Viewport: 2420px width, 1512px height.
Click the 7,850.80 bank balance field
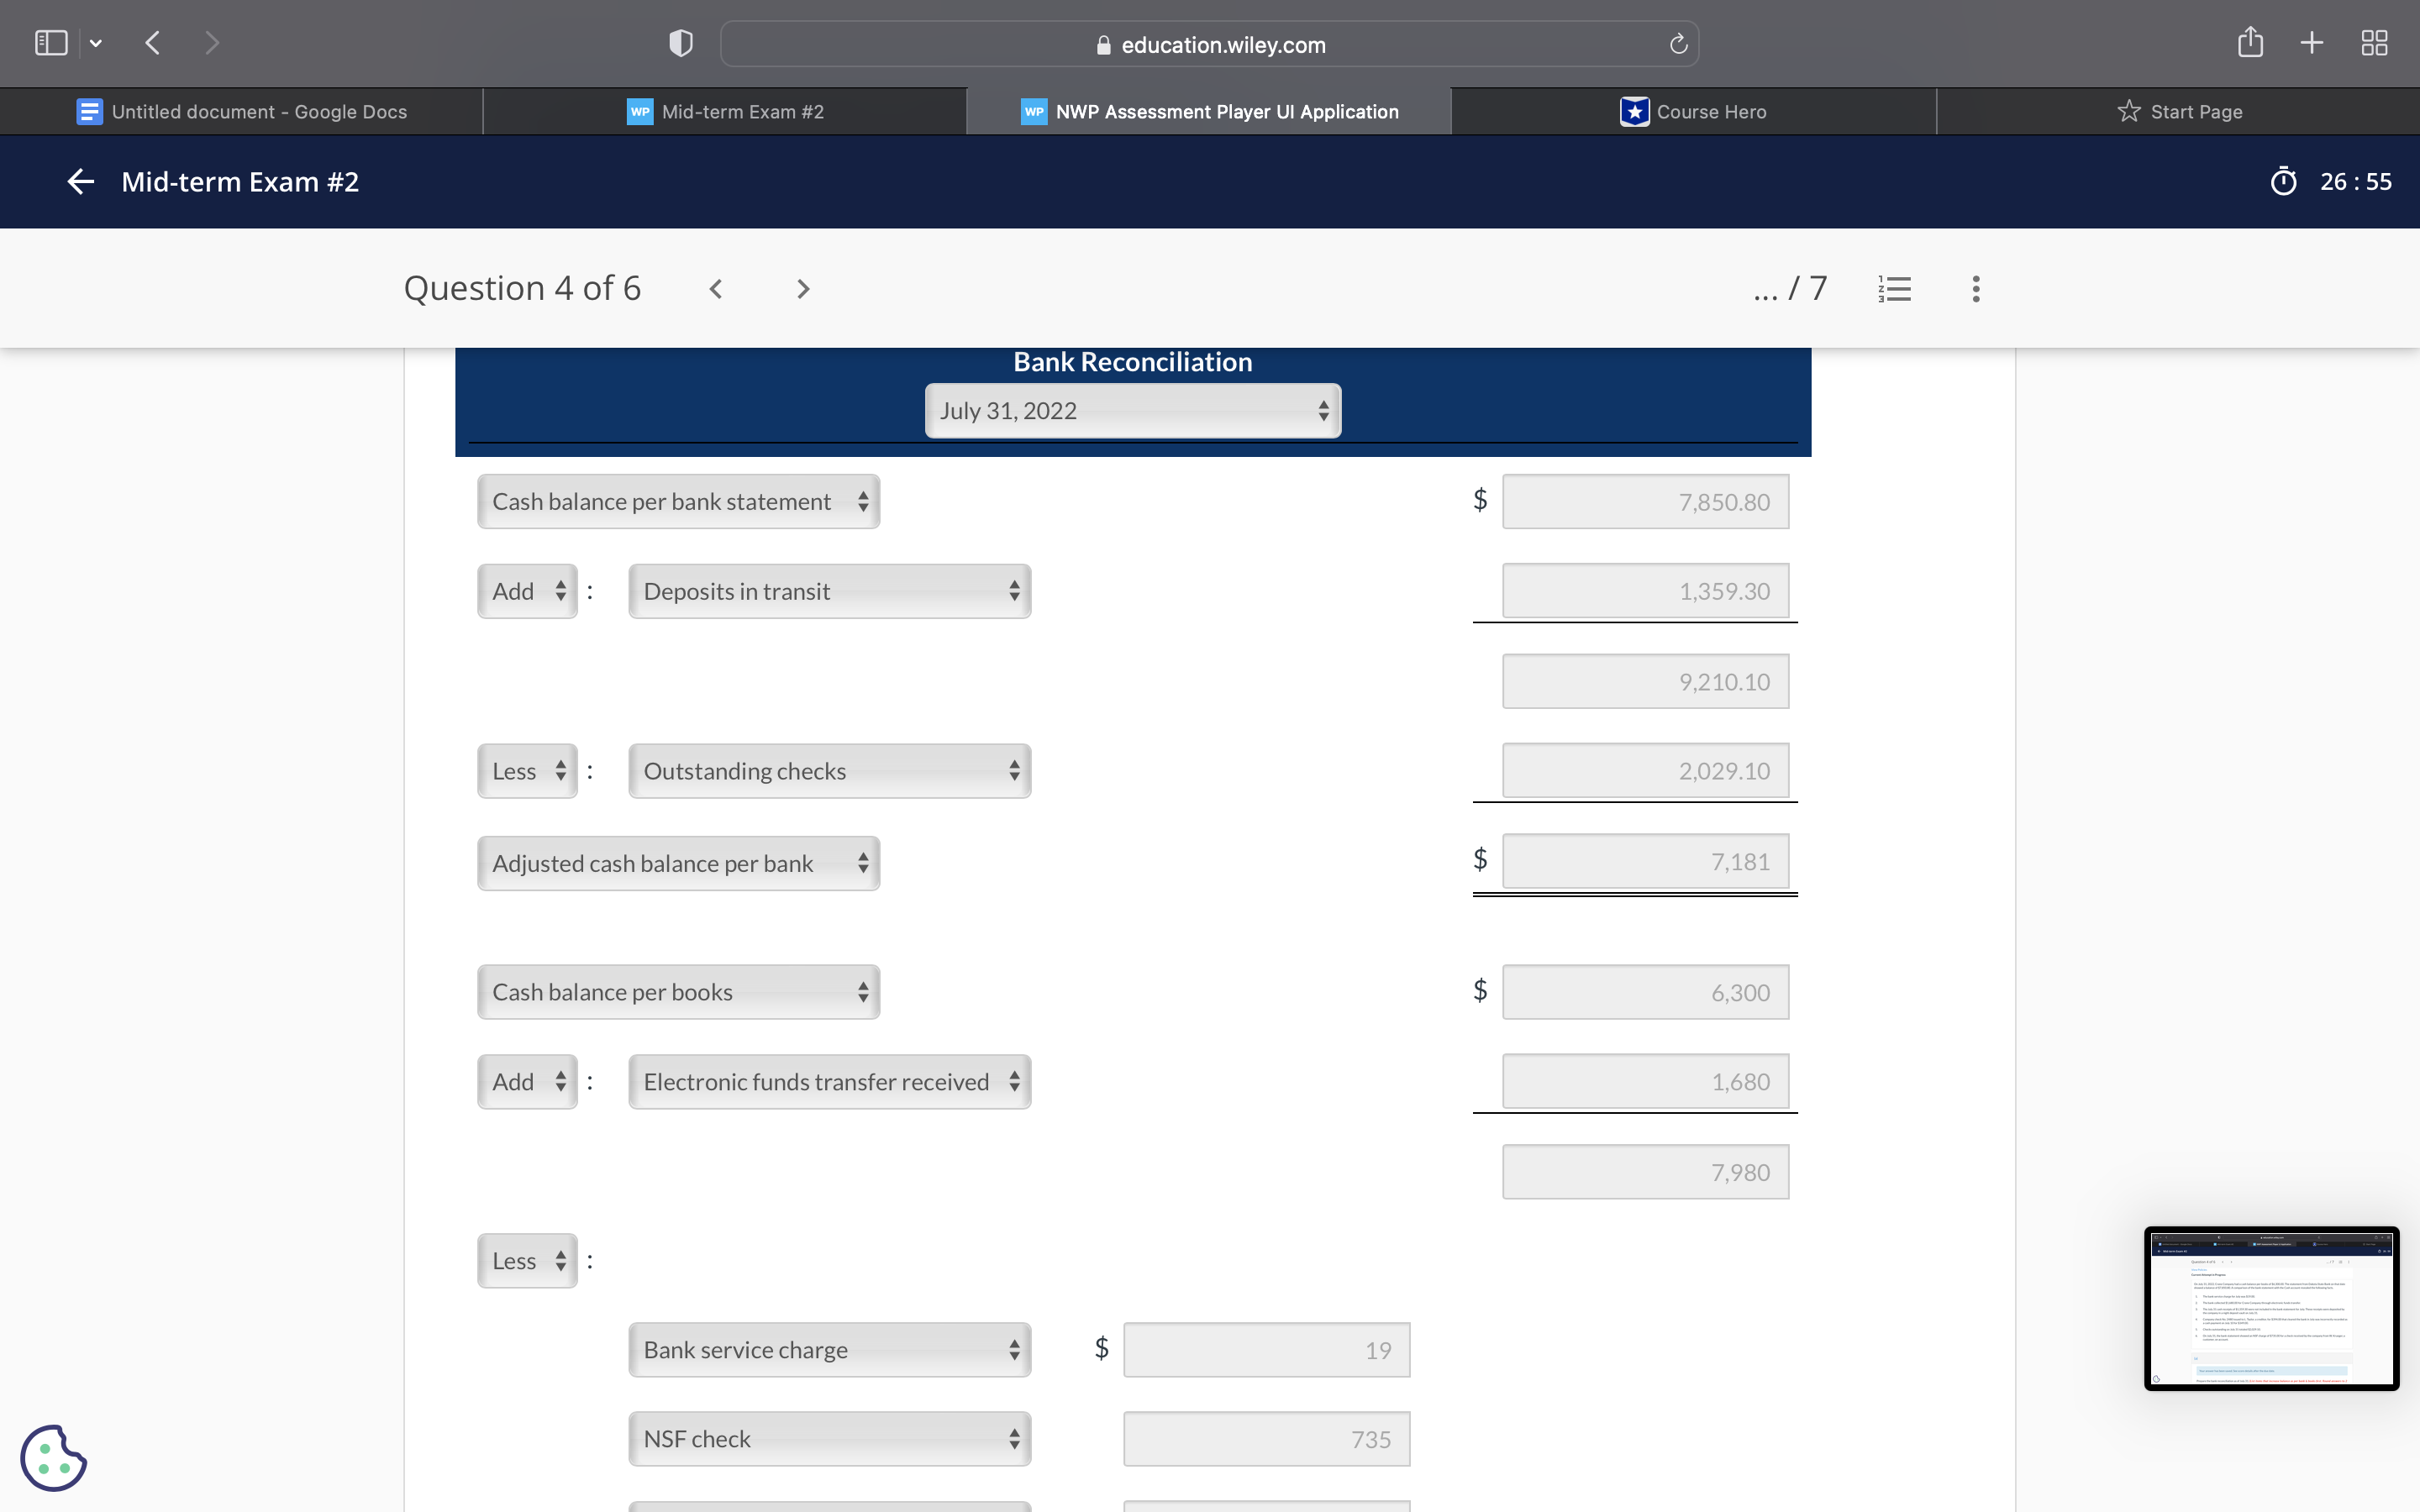pyautogui.click(x=1644, y=502)
